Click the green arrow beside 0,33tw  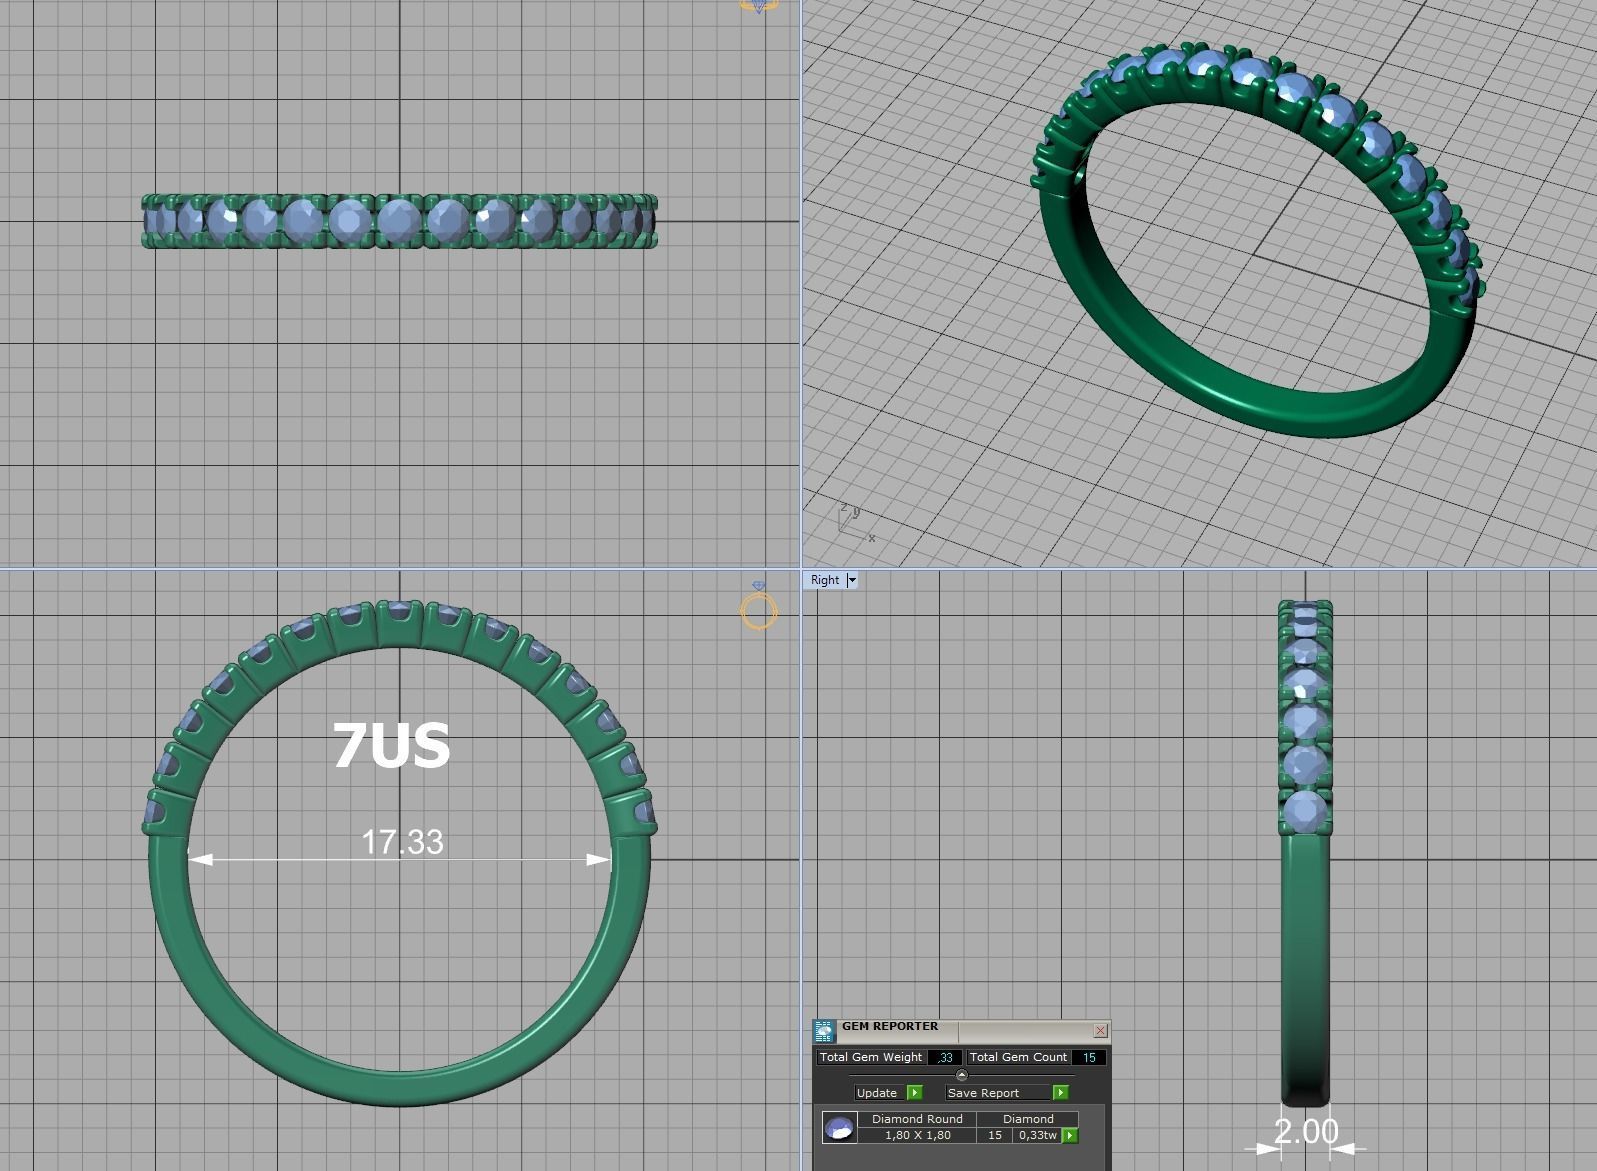pos(1070,1135)
